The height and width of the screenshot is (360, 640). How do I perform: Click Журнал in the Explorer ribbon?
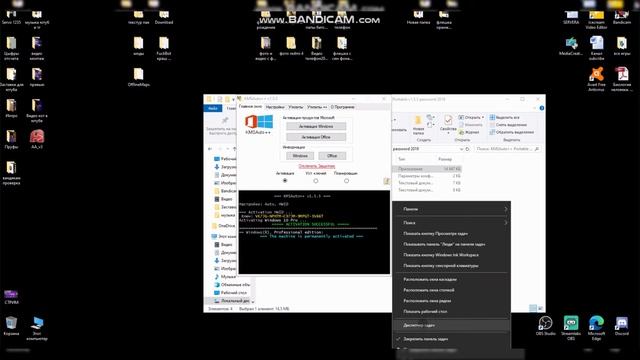(x=469, y=132)
